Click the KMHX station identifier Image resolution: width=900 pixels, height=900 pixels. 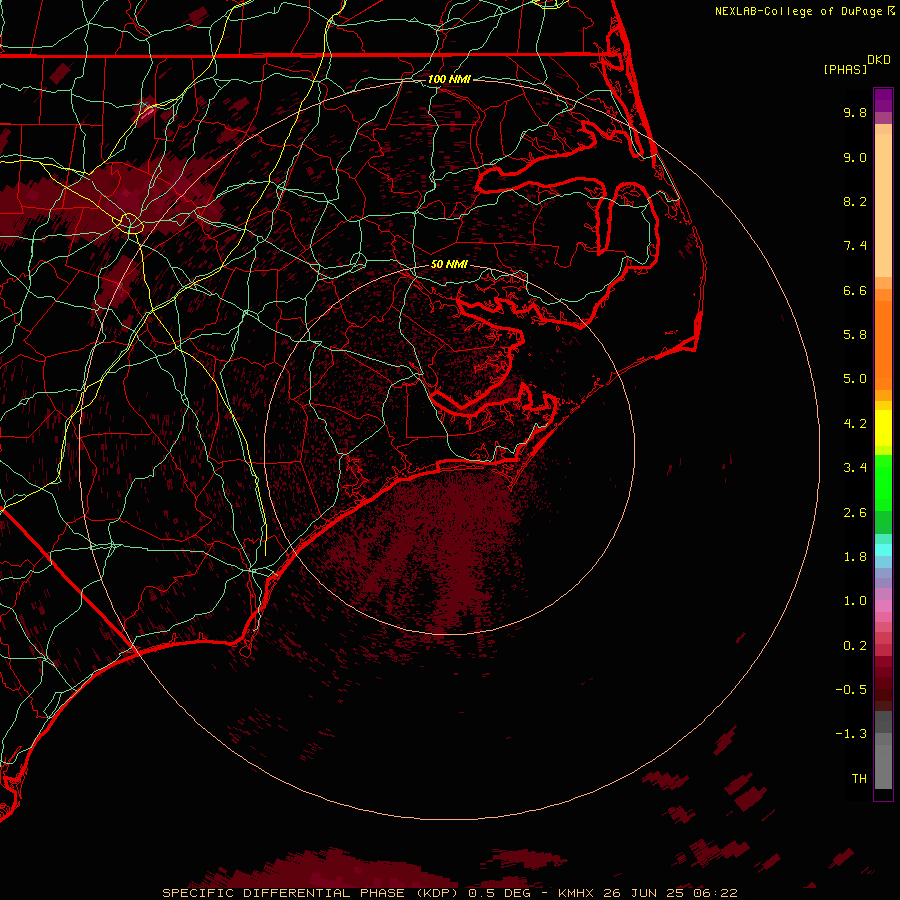[x=578, y=893]
